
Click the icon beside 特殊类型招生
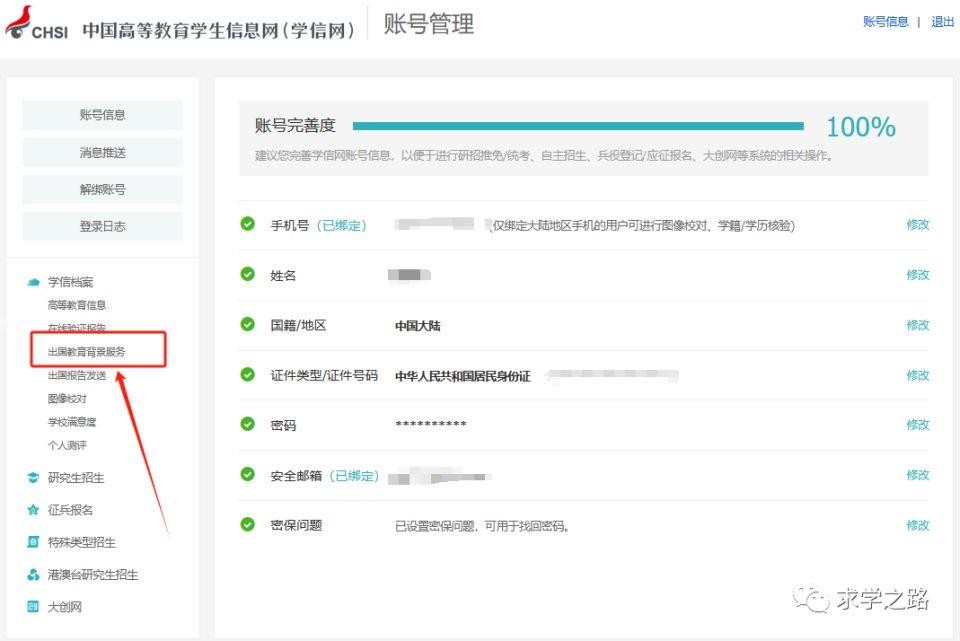click(x=33, y=543)
